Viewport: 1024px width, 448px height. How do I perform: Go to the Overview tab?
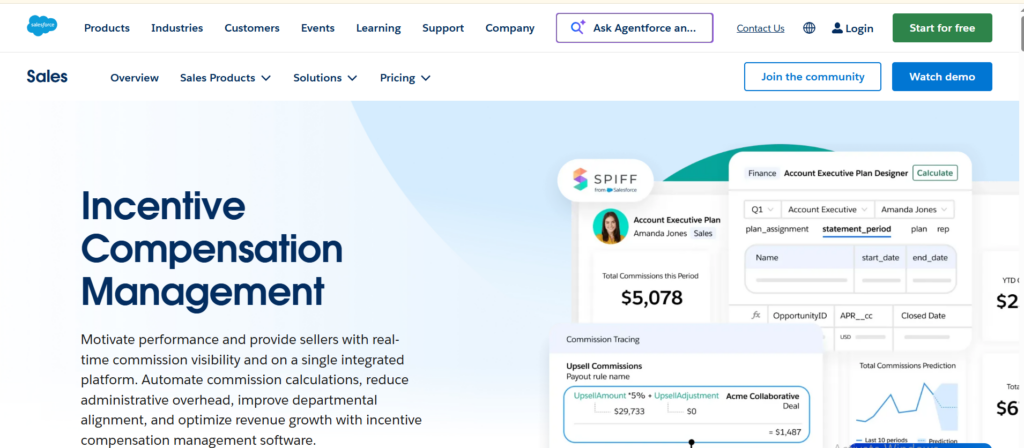point(135,78)
